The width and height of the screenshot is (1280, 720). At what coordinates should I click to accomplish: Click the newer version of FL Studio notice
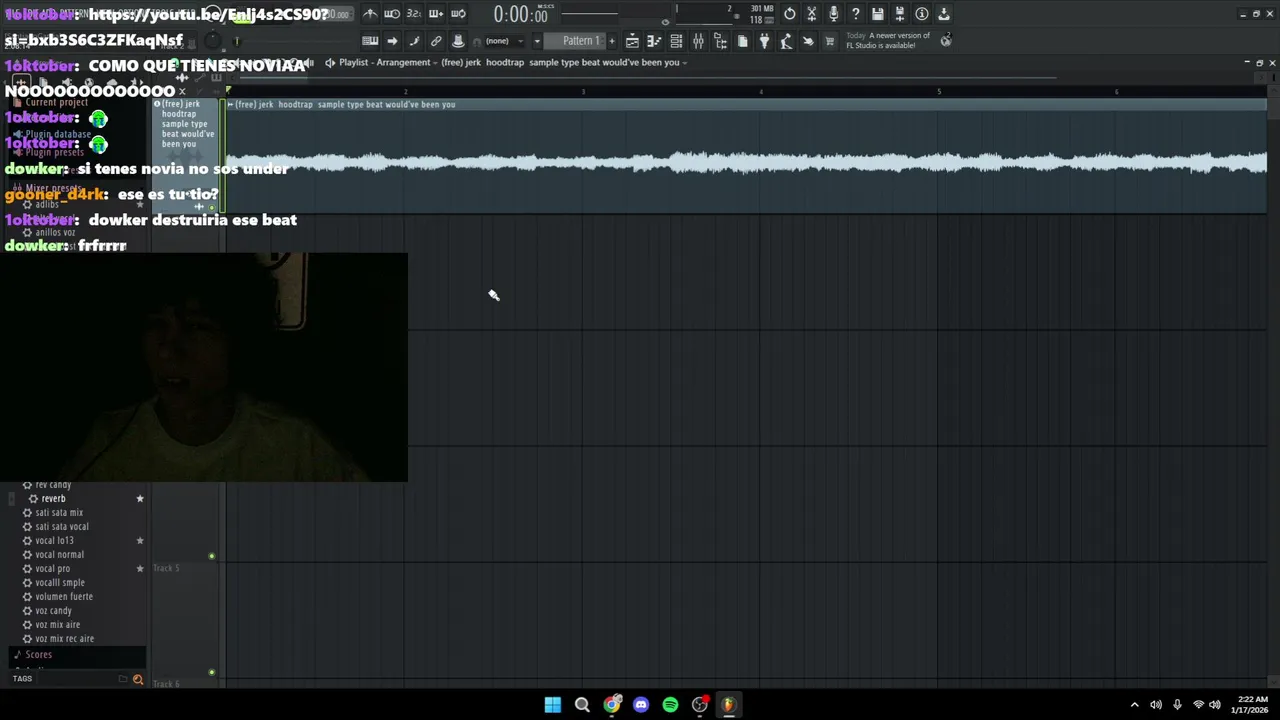click(x=888, y=40)
